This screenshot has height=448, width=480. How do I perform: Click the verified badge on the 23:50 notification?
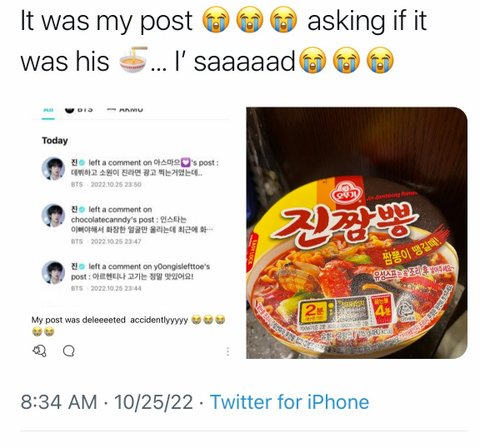(x=82, y=163)
